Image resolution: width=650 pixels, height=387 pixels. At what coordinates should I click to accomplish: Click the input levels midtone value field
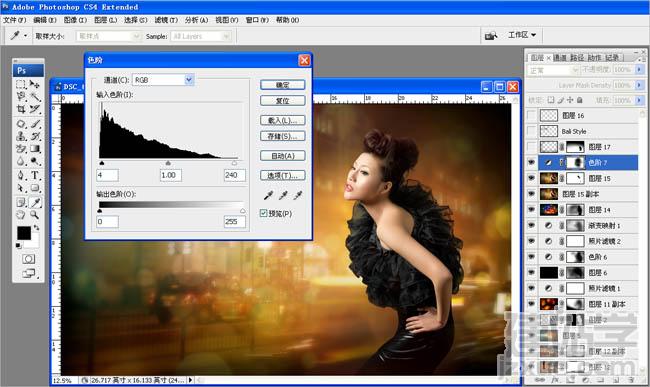click(170, 175)
